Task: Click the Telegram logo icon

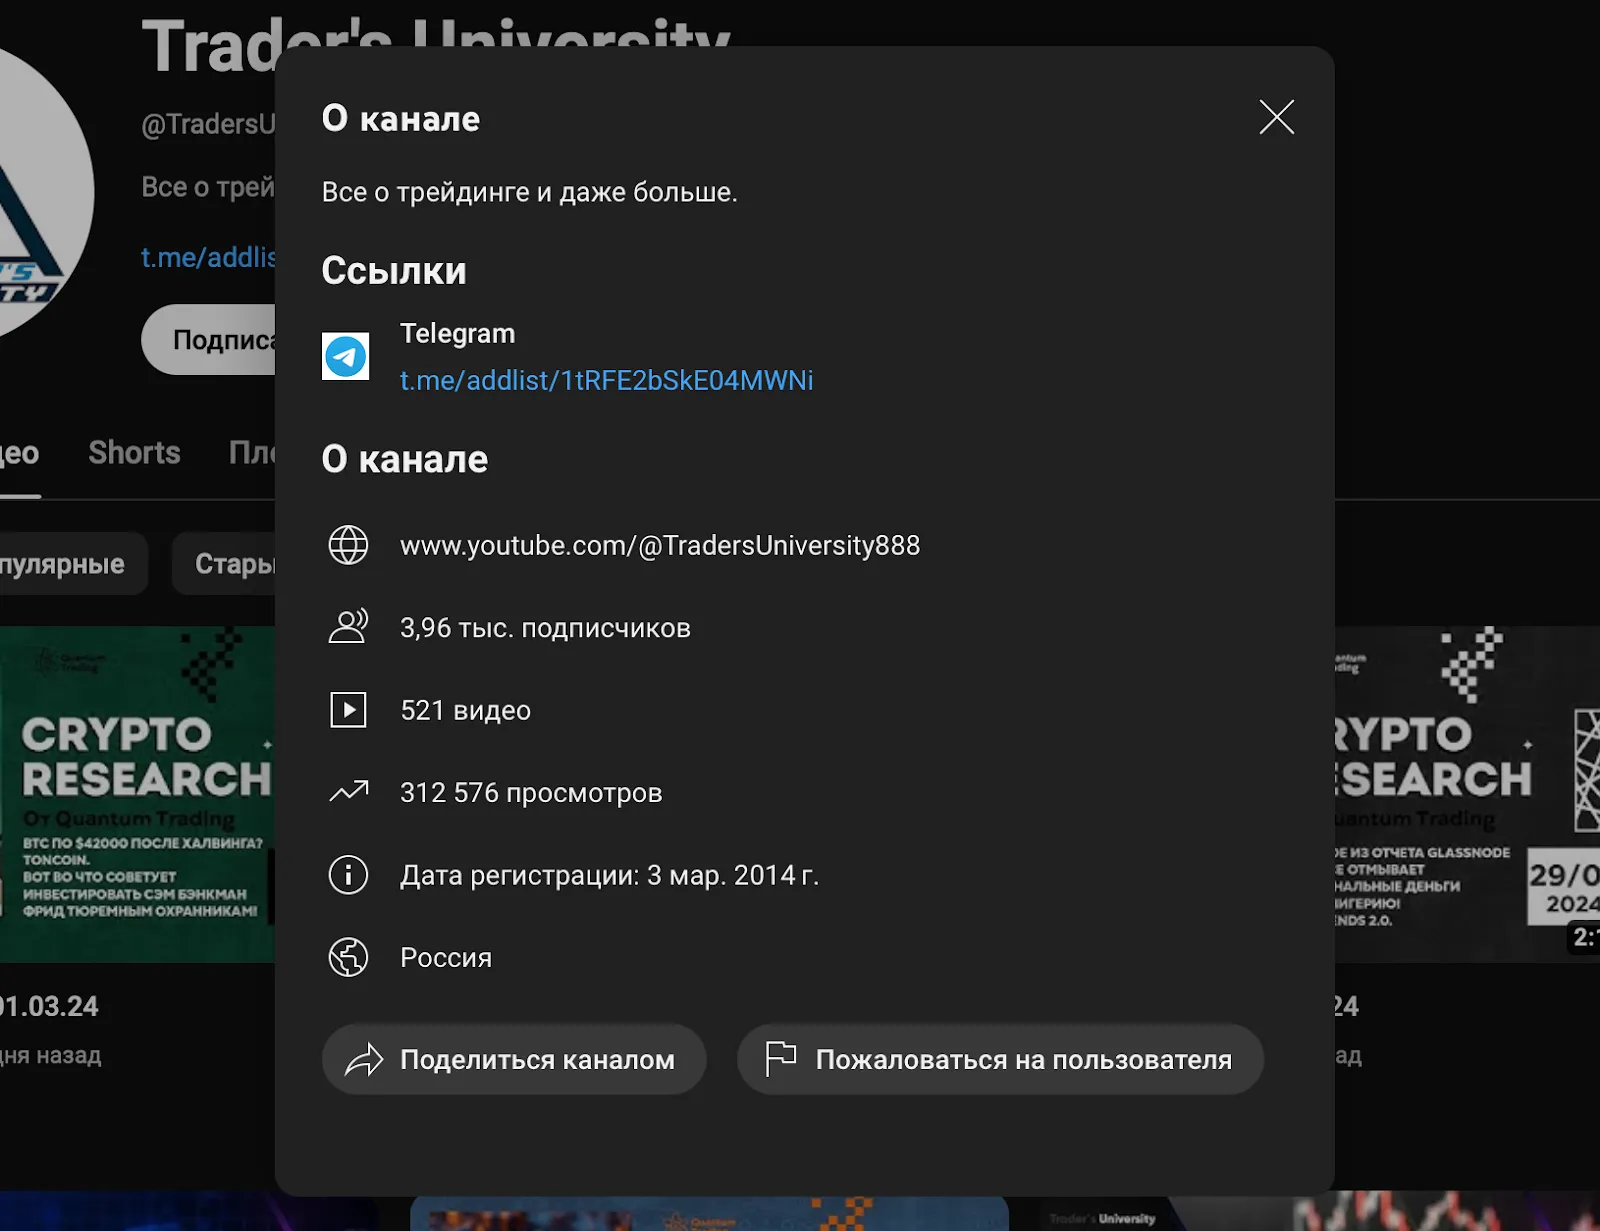Action: 345,356
